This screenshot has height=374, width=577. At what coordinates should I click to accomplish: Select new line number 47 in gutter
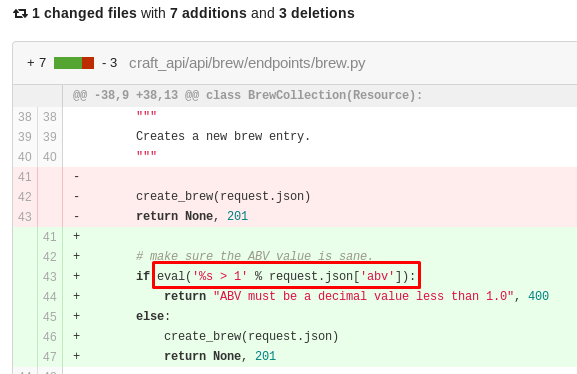(50, 356)
